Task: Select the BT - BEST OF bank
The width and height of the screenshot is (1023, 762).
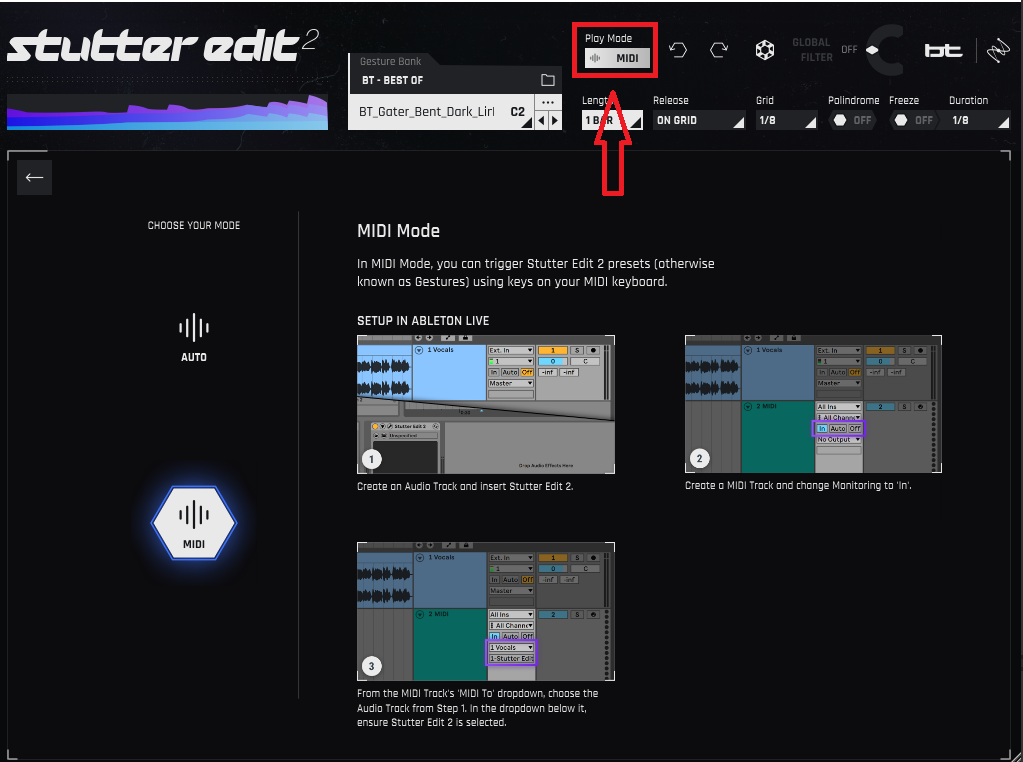Action: point(392,80)
